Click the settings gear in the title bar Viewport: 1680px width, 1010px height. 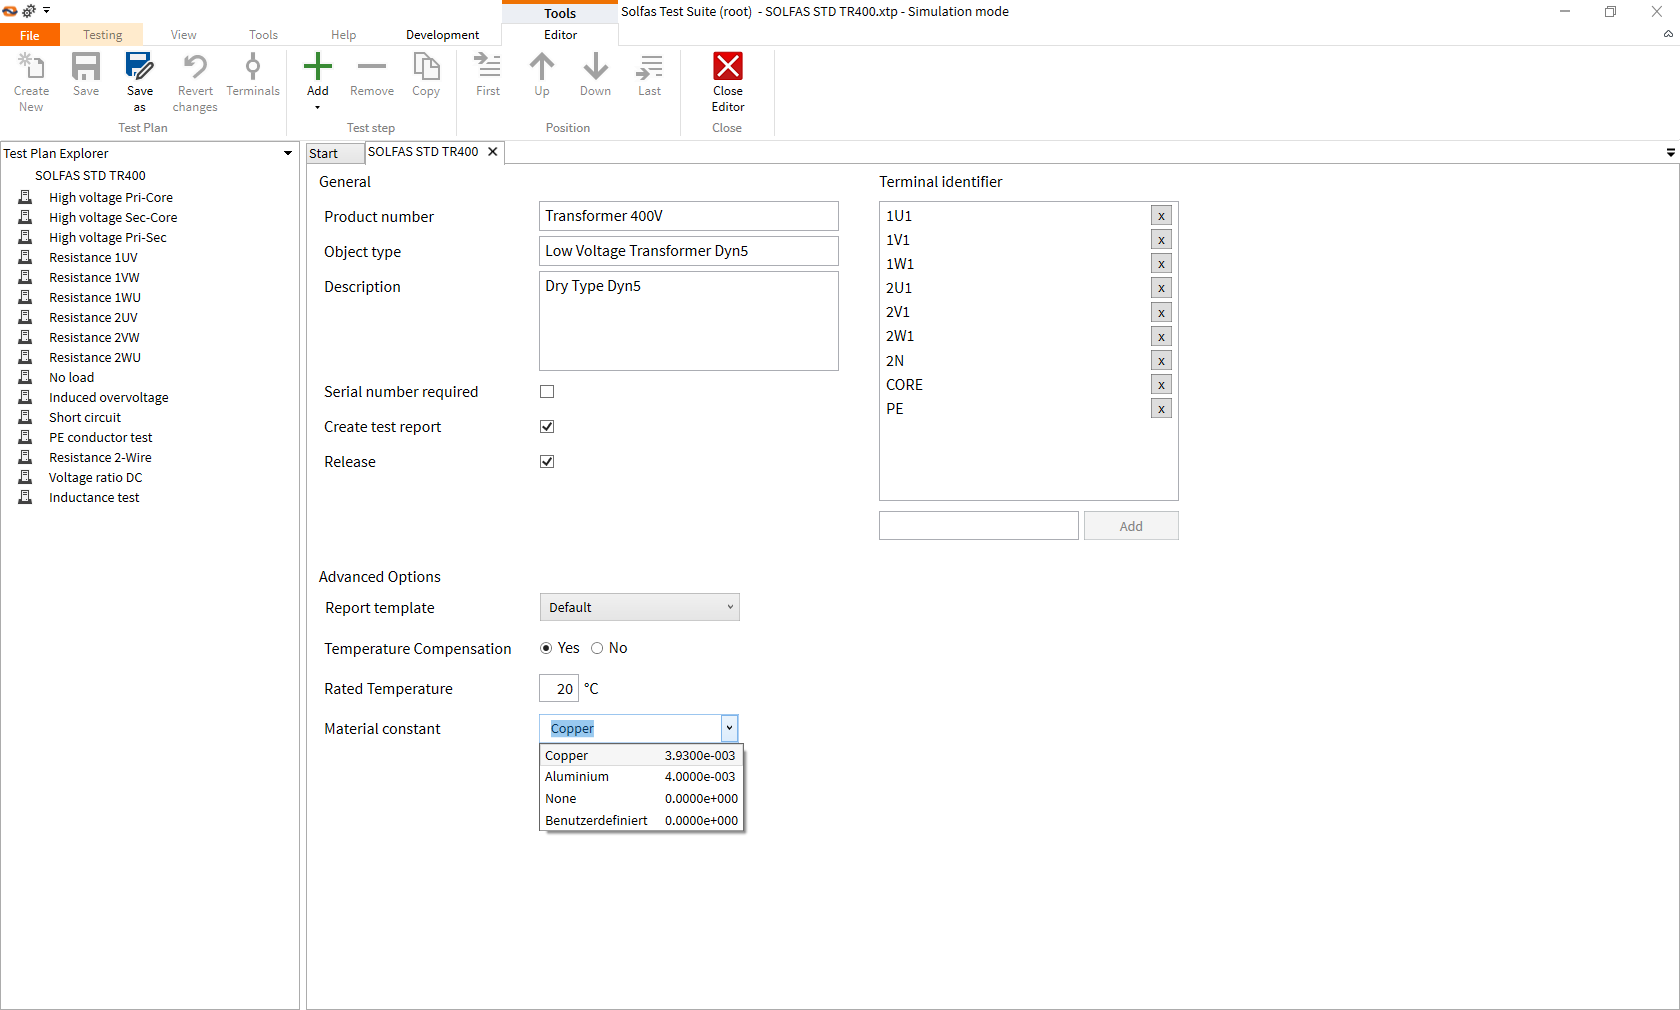(29, 11)
